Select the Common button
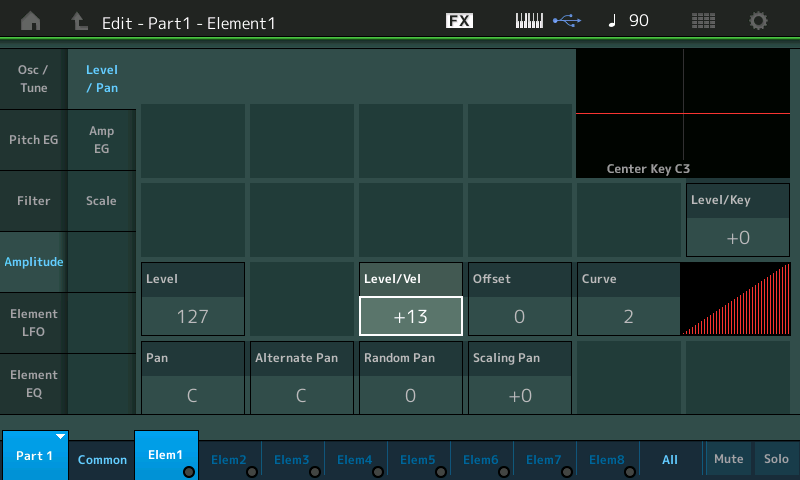This screenshot has height=480, width=800. 103,460
